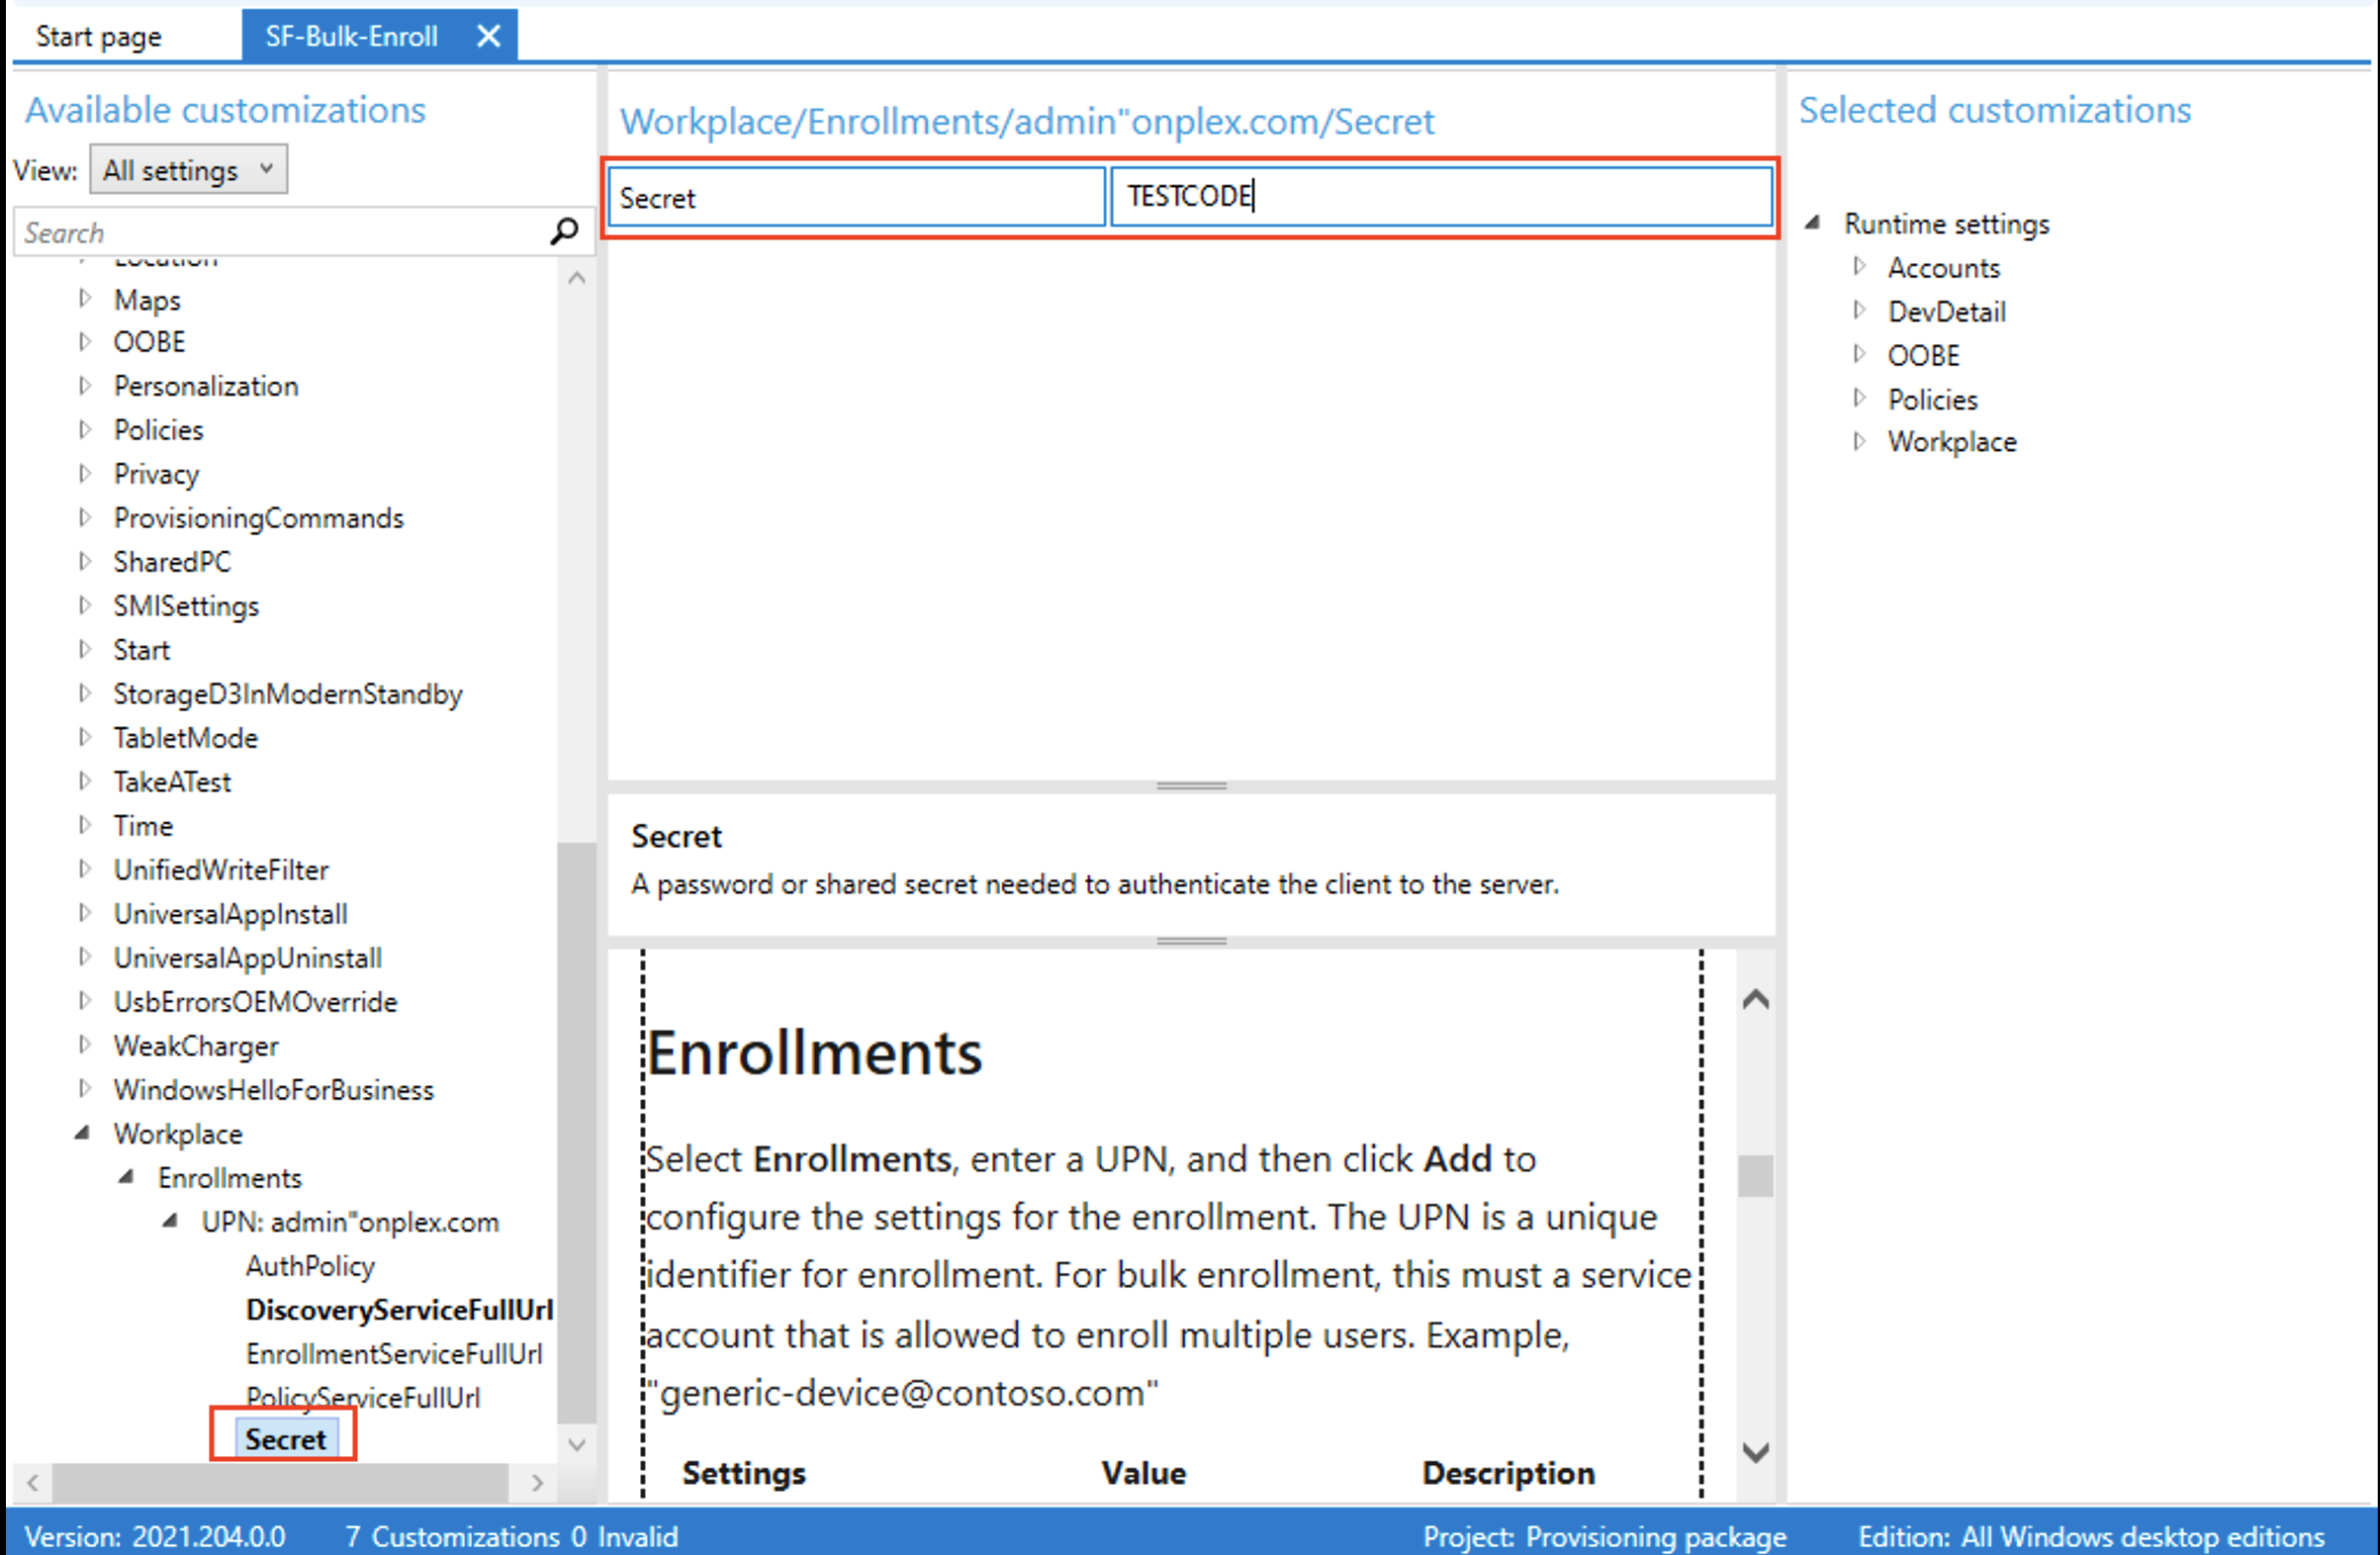Click Edition: All Windows desktop editions text

coord(2091,1536)
